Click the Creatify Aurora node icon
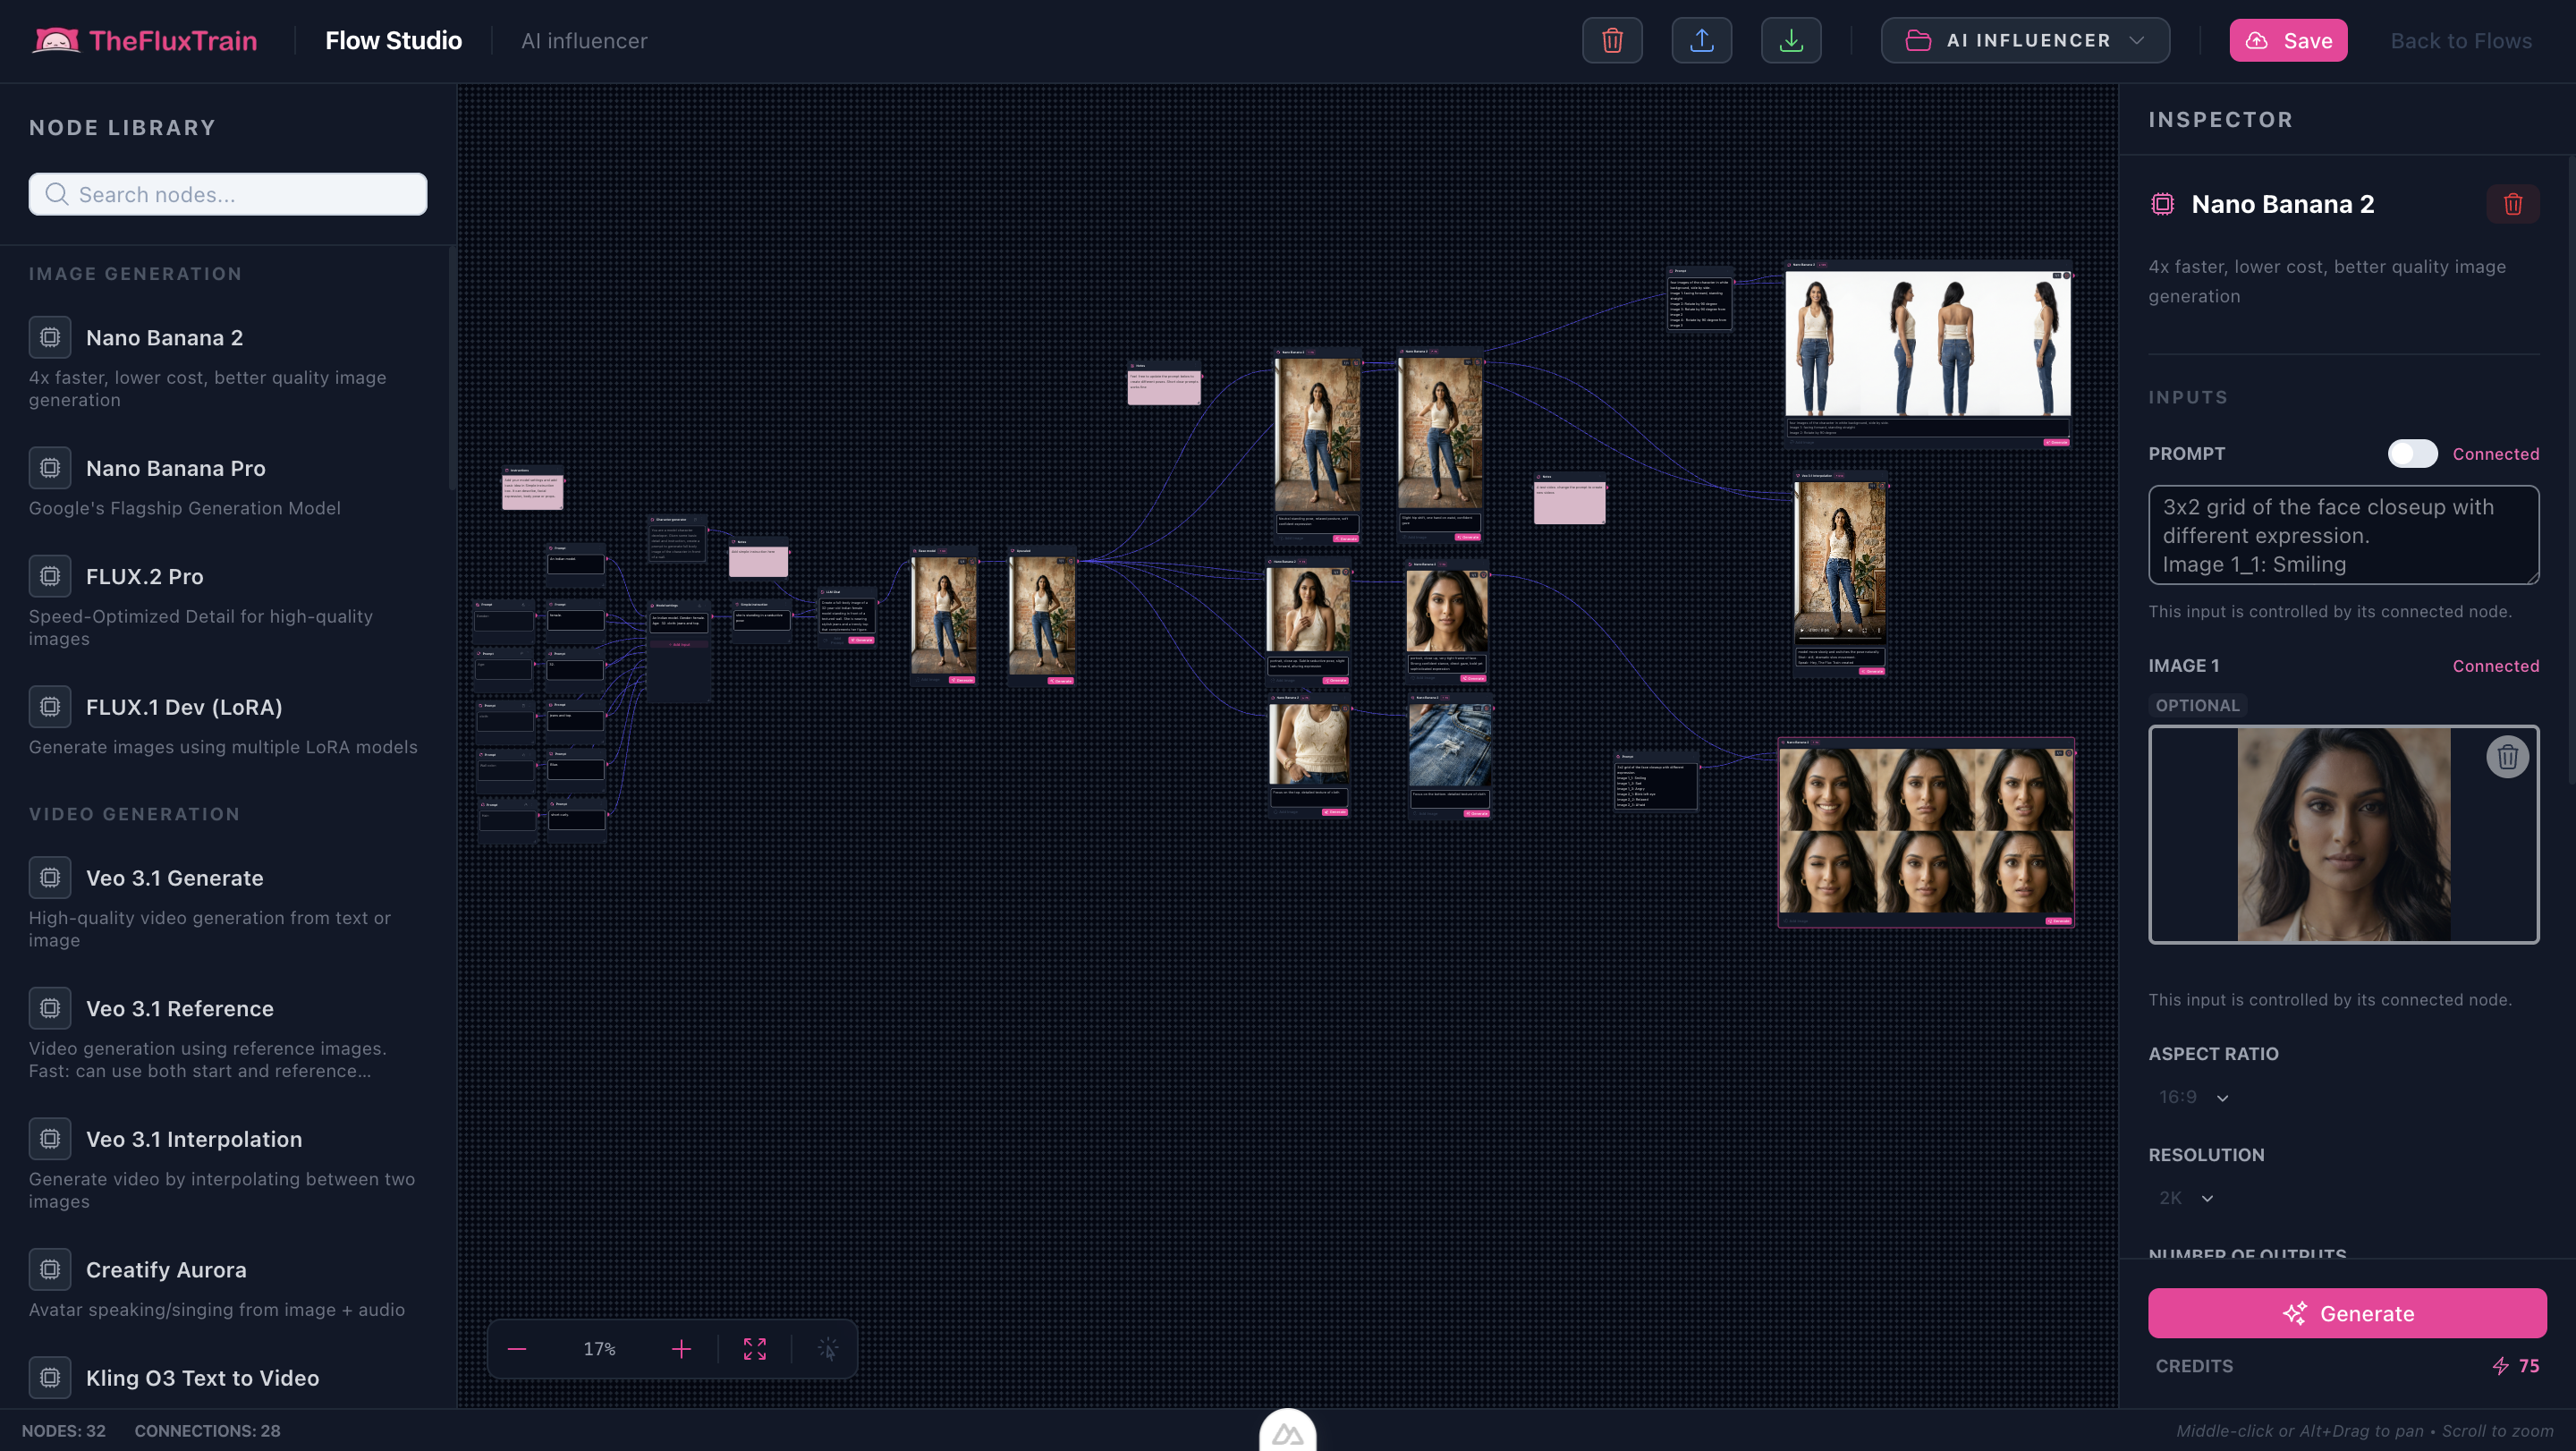Screen dimensions: 2576x1451 coord(50,1270)
